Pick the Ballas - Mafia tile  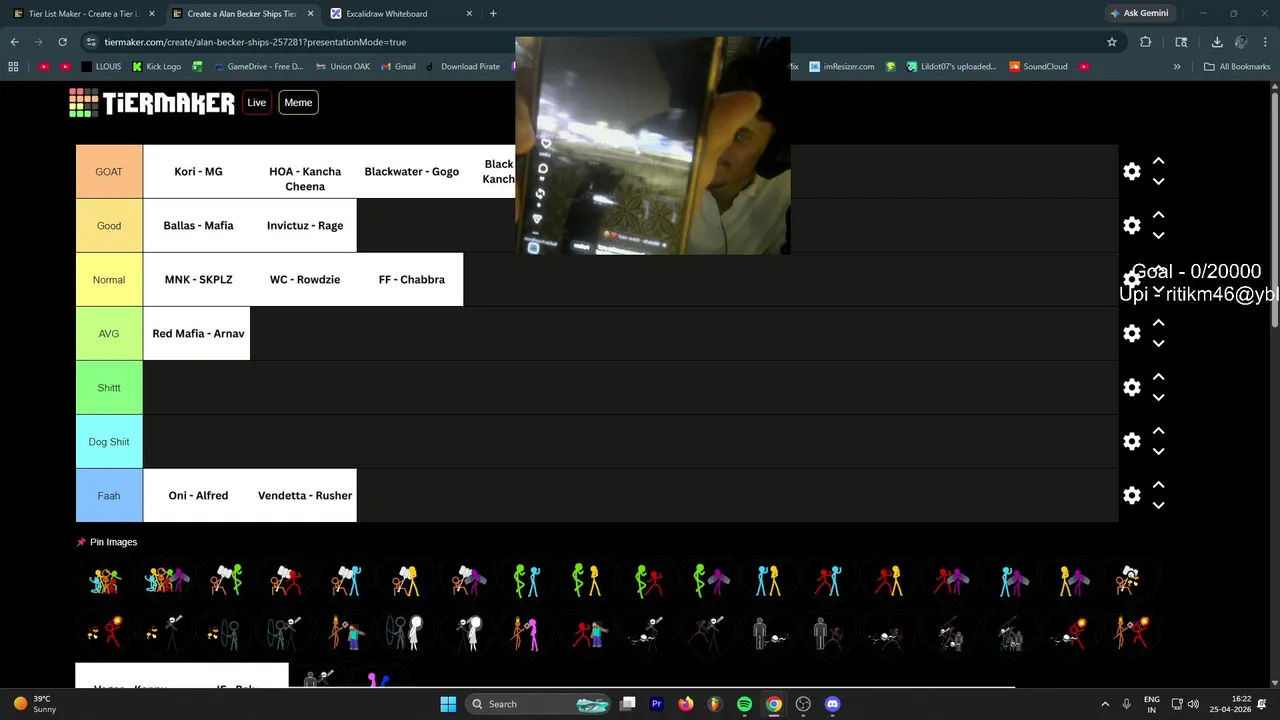(198, 226)
